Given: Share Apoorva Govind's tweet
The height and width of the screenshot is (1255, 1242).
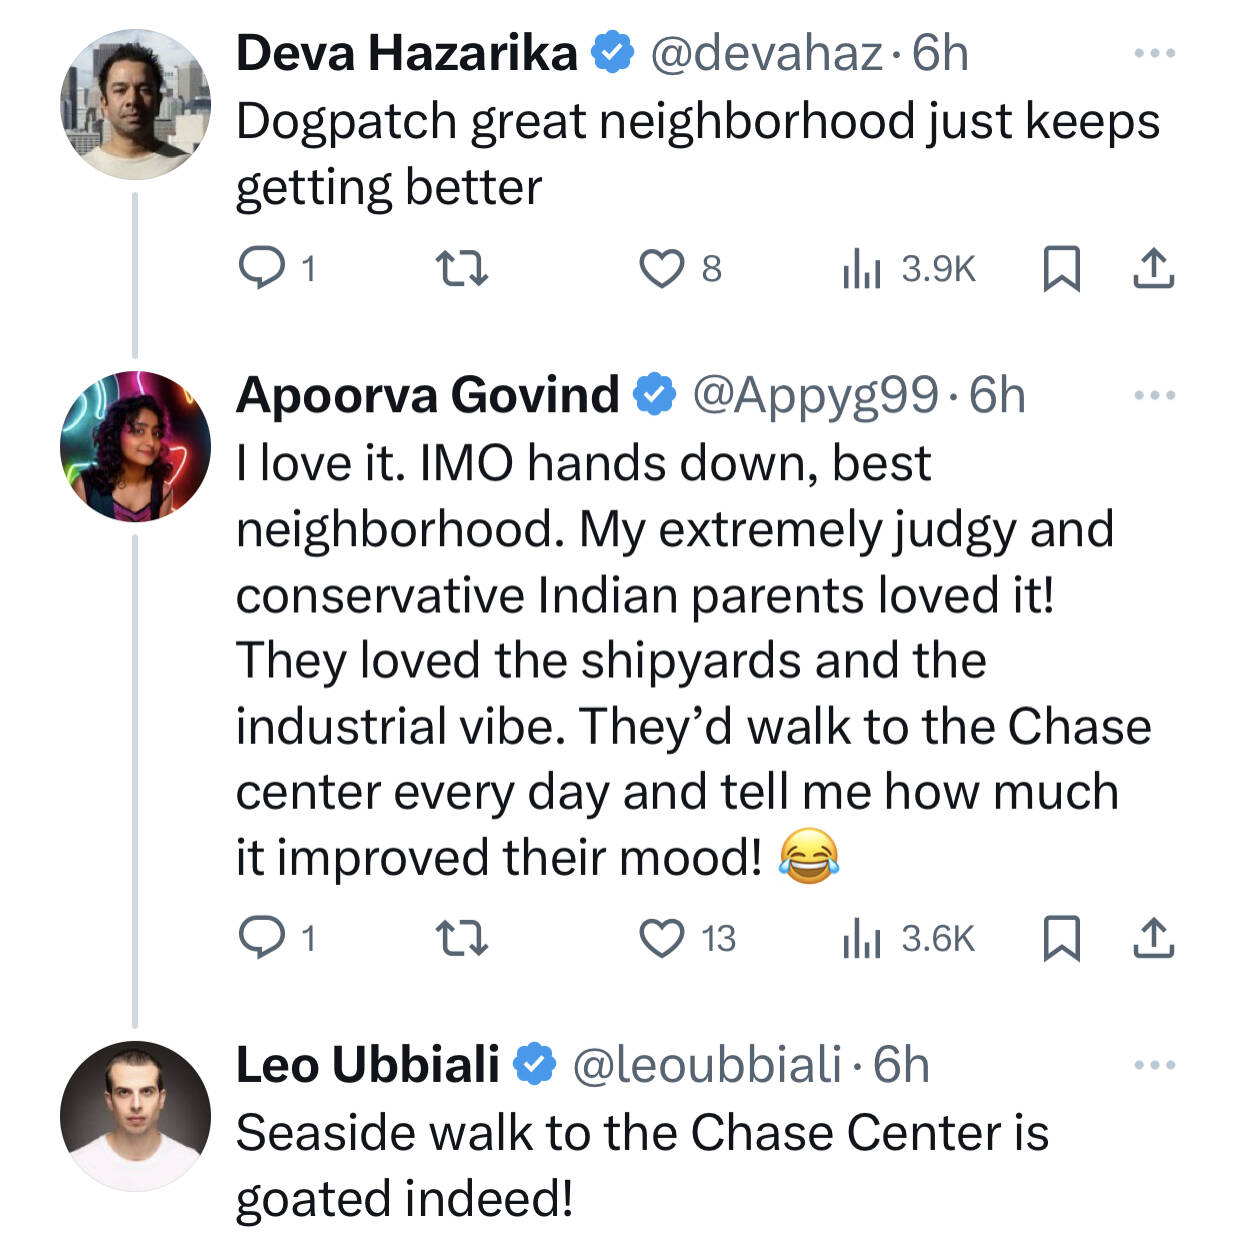Looking at the screenshot, I should (1153, 938).
